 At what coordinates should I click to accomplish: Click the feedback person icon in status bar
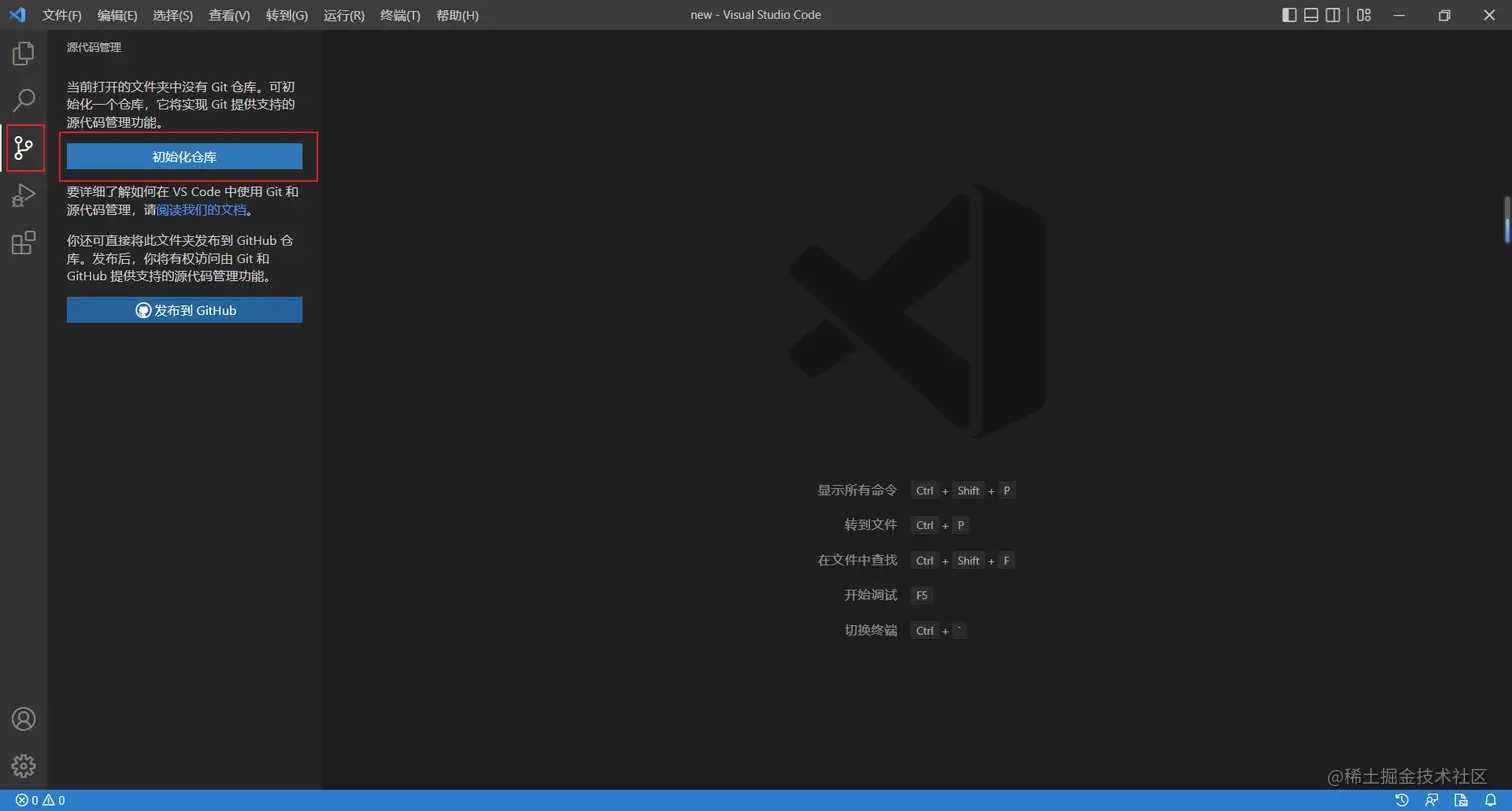tap(1432, 800)
